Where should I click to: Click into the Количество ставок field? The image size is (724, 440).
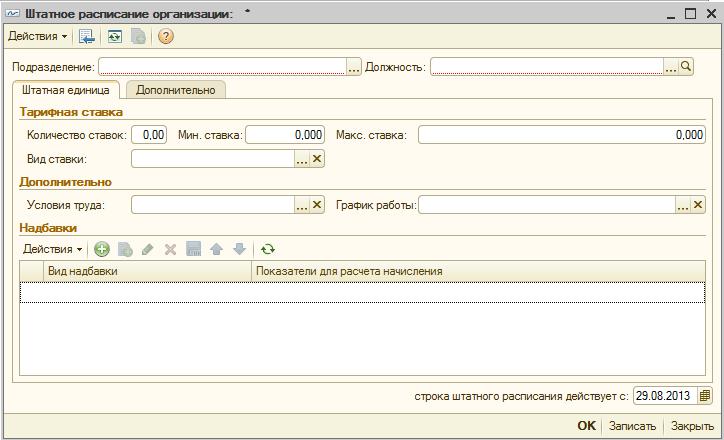149,135
